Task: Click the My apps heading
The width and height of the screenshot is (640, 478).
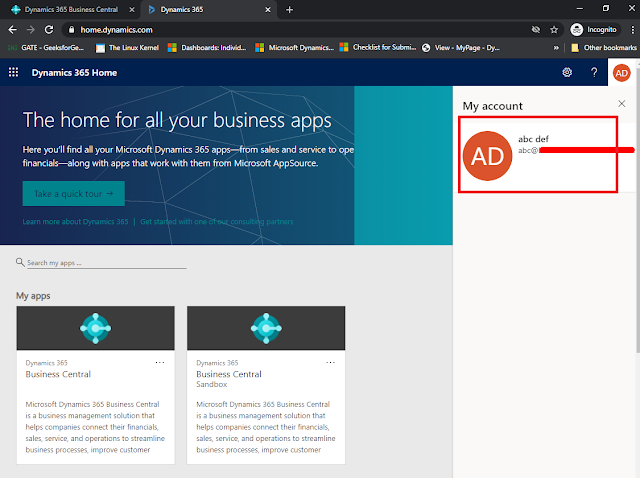Action: pos(33,296)
